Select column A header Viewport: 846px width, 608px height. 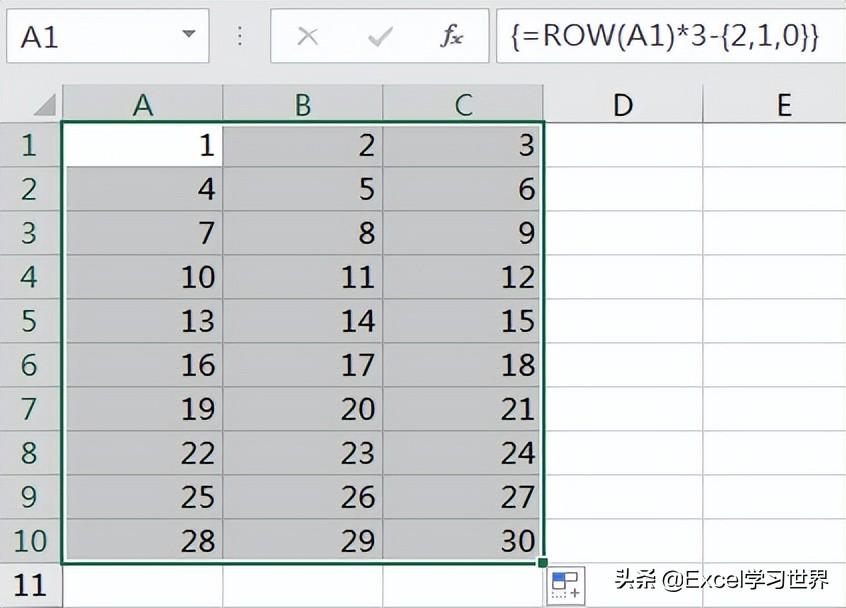coord(143,104)
